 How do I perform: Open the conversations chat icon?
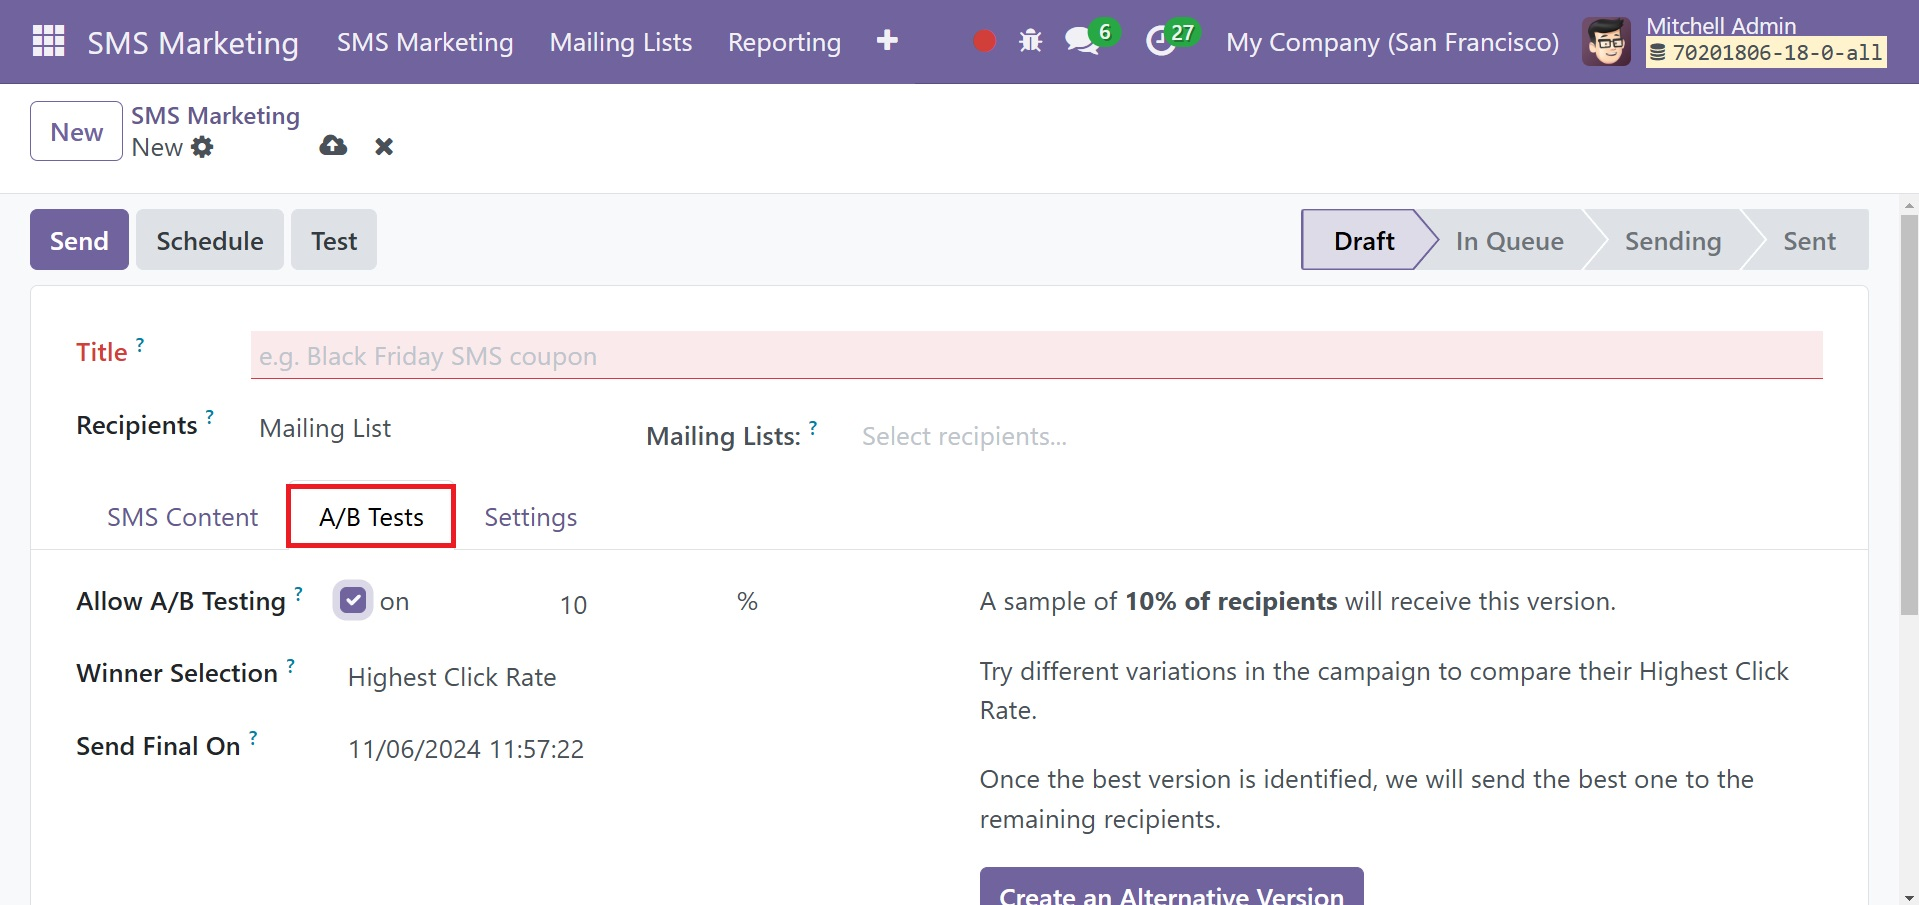[x=1082, y=41]
